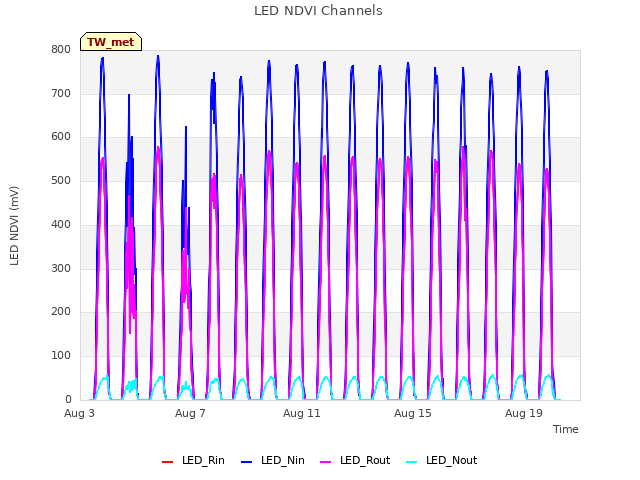Click the y-axis title LED NDVI (mV)
The height and width of the screenshot is (480, 640).
[14, 226]
